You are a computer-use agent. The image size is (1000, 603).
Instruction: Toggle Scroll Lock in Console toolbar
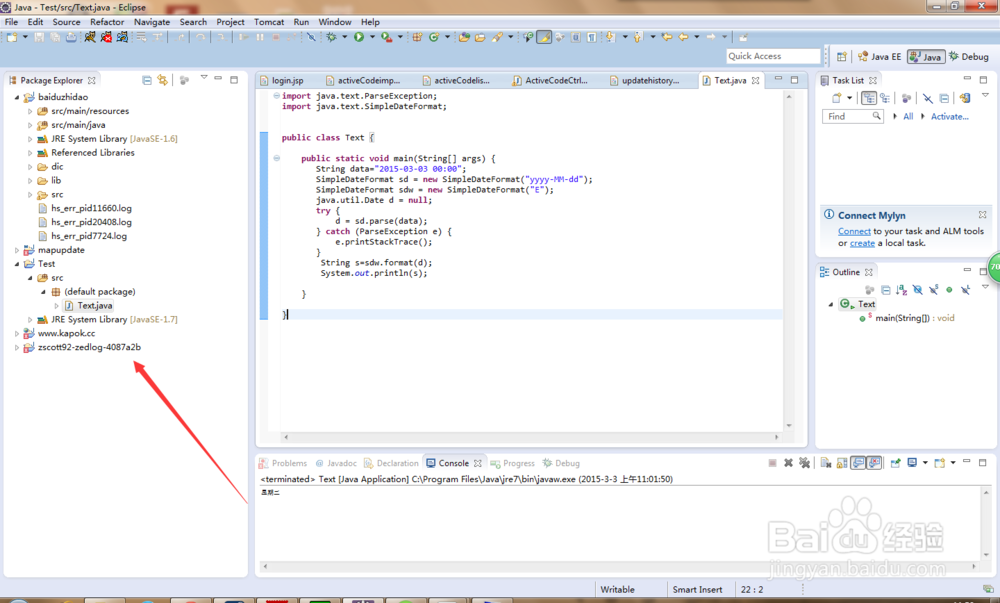click(x=842, y=463)
